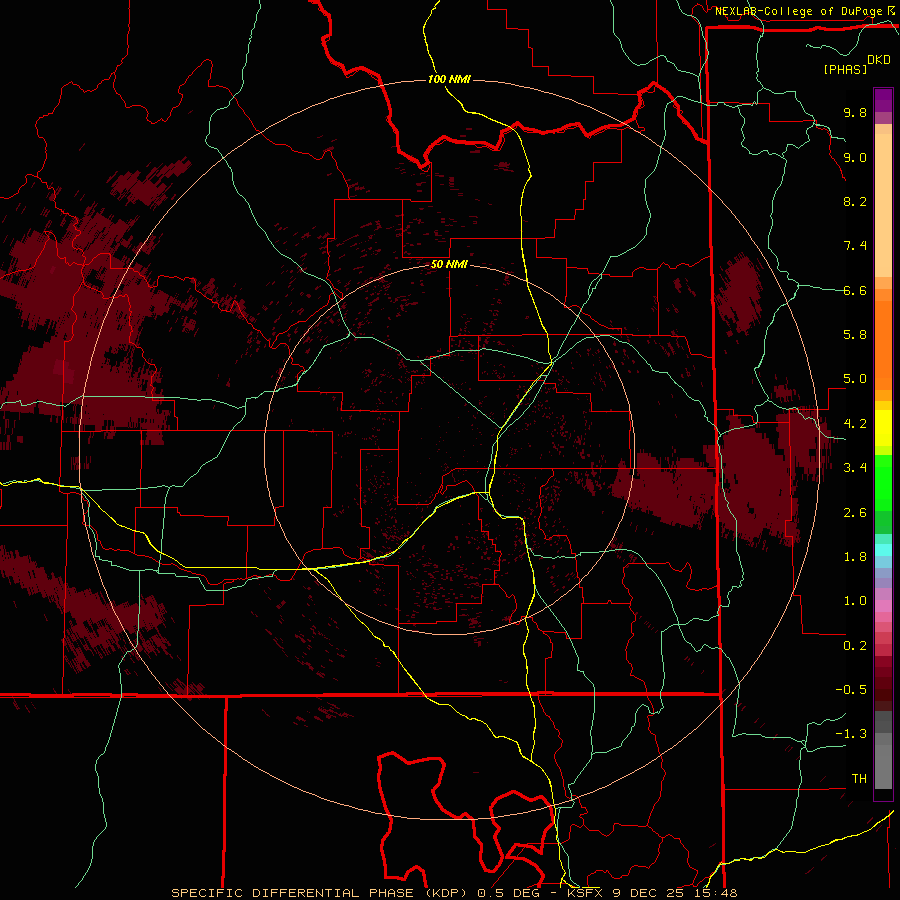Image resolution: width=900 pixels, height=900 pixels.
Task: Click the 3.4 legend value
Action: tap(855, 468)
